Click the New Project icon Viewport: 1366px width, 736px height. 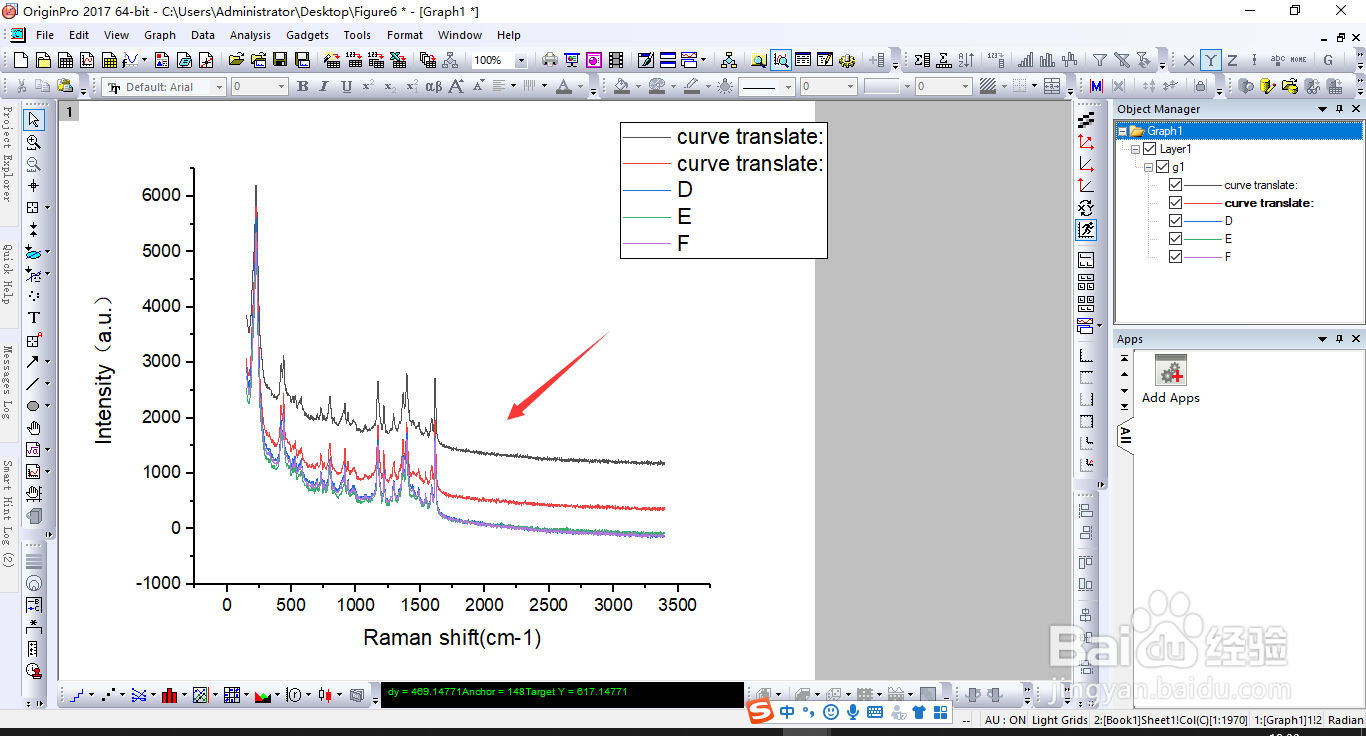point(20,60)
